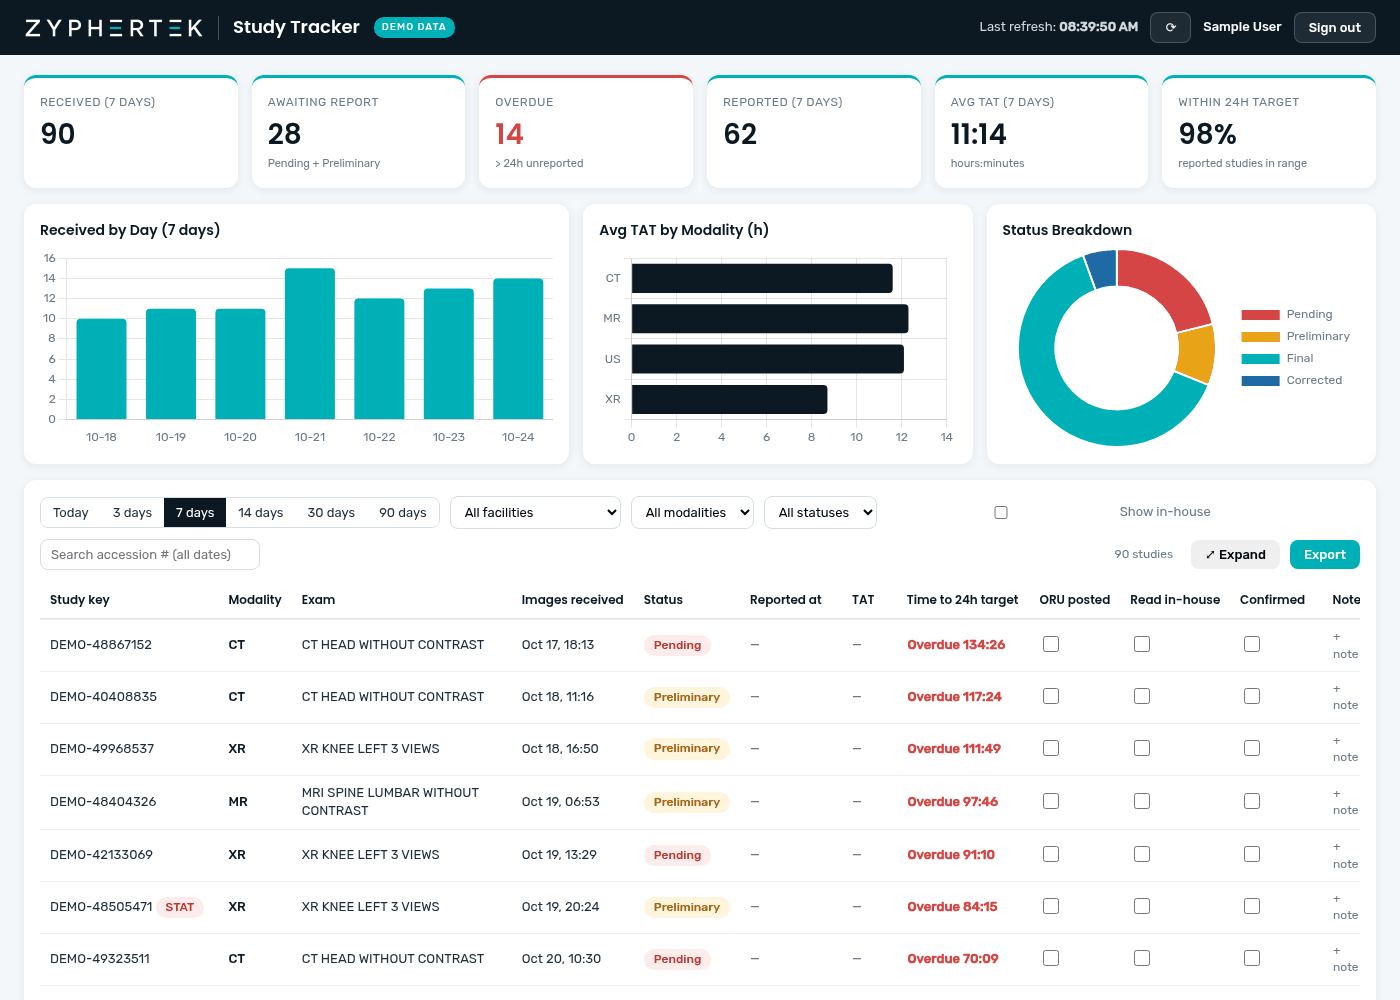Add note for study DEMO-48404326

(x=1345, y=802)
